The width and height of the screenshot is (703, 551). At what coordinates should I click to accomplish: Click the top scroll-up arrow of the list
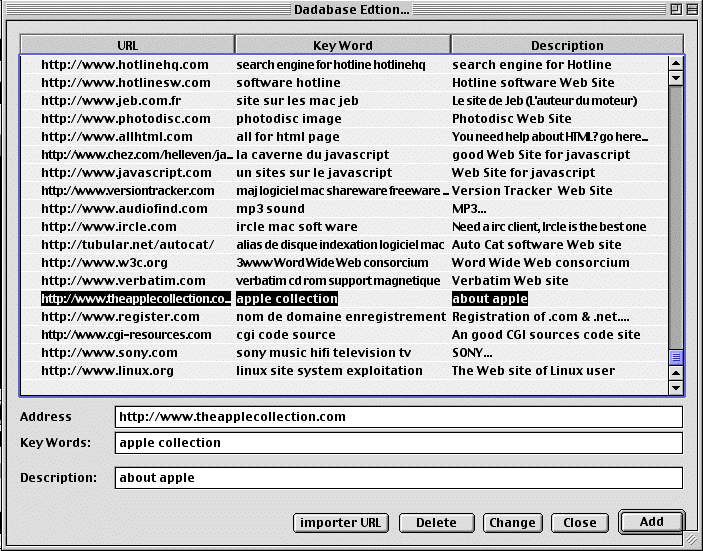(676, 63)
